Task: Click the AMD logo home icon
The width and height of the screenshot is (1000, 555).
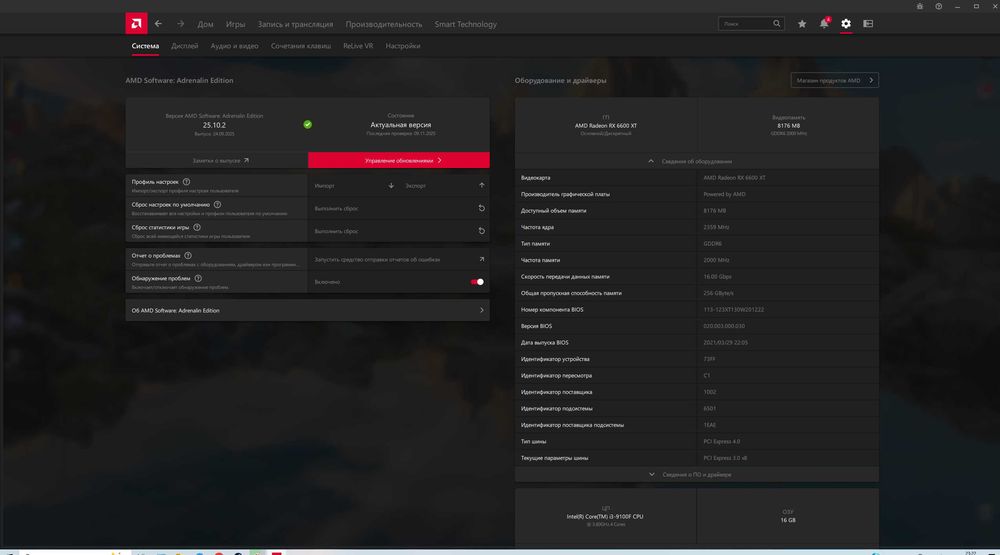Action: click(137, 23)
